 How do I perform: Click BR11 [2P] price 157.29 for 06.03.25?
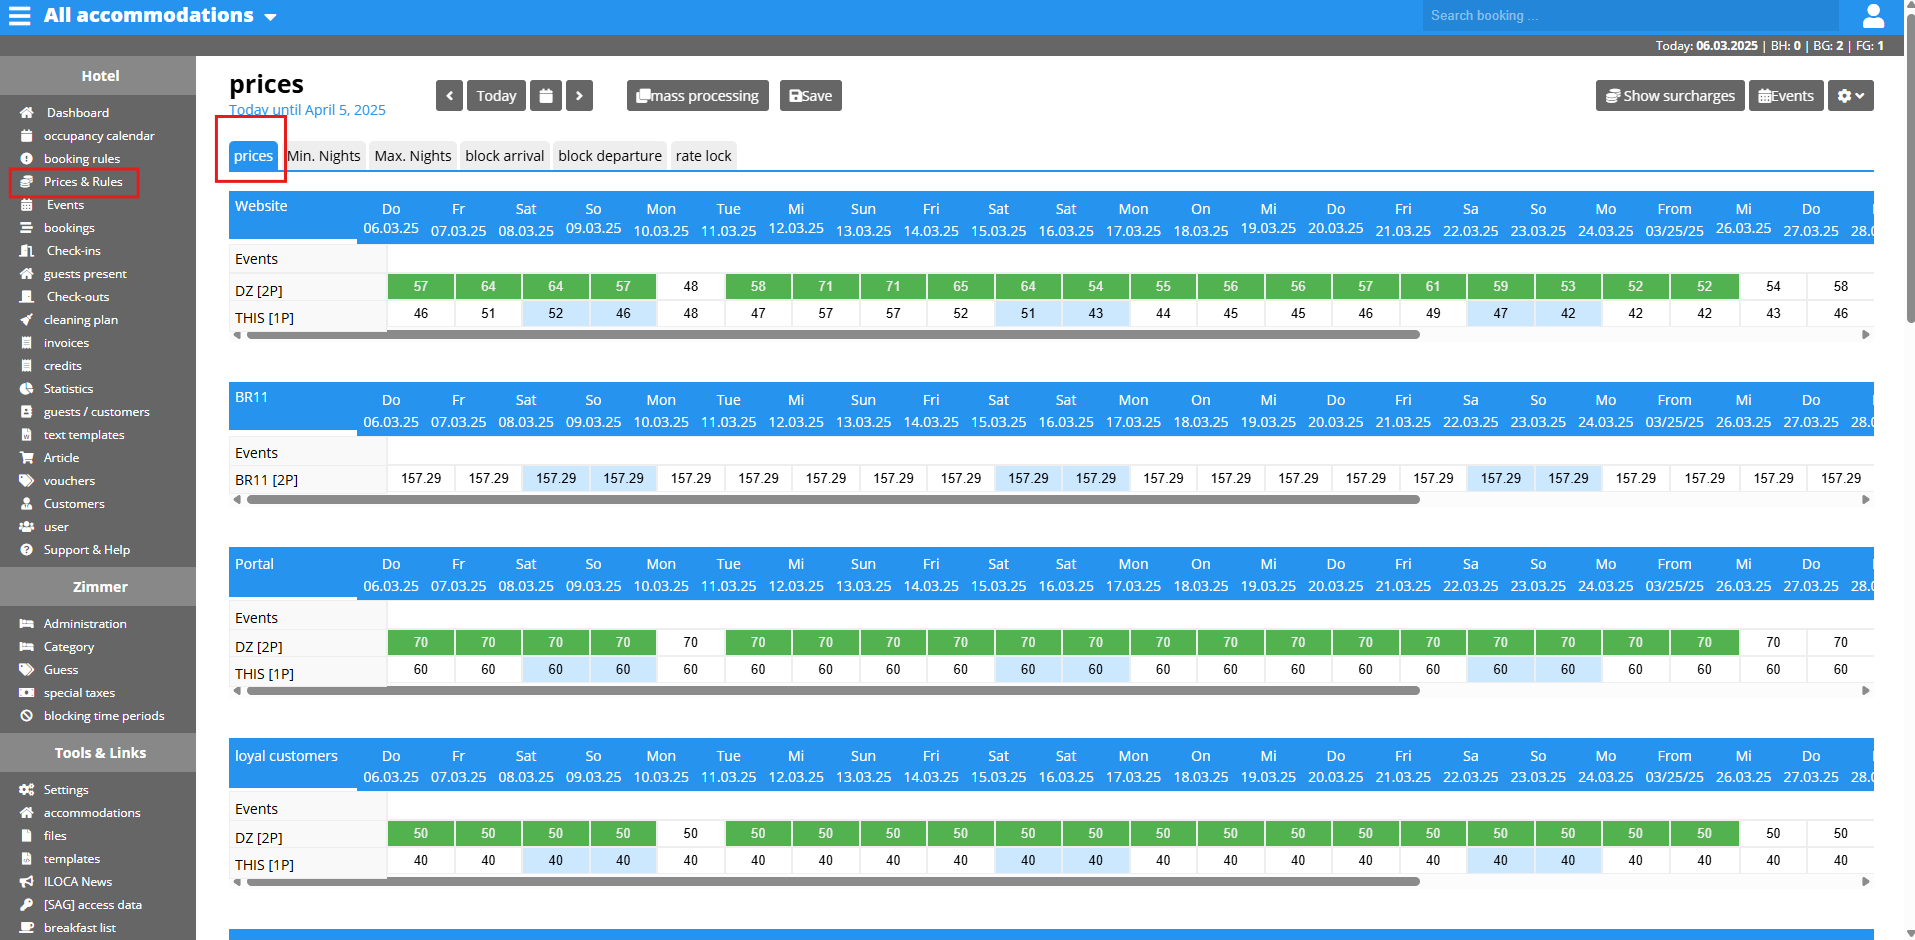(x=421, y=478)
